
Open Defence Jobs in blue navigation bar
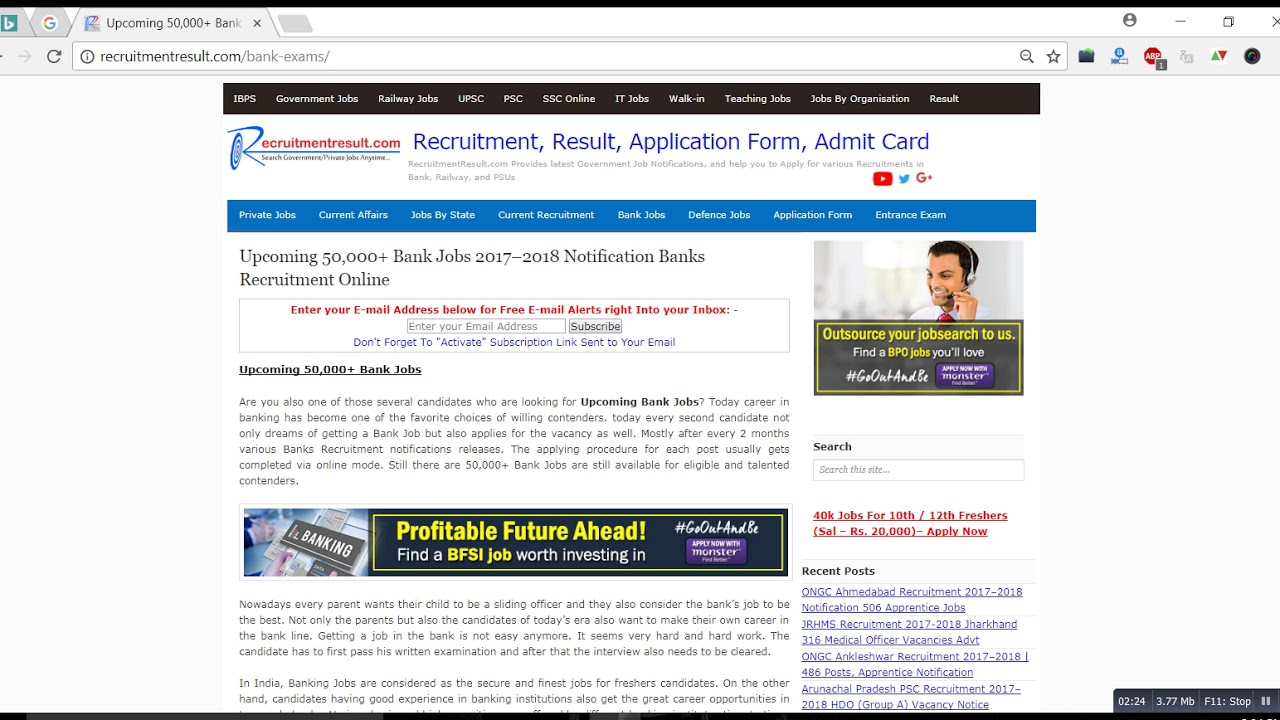[719, 215]
